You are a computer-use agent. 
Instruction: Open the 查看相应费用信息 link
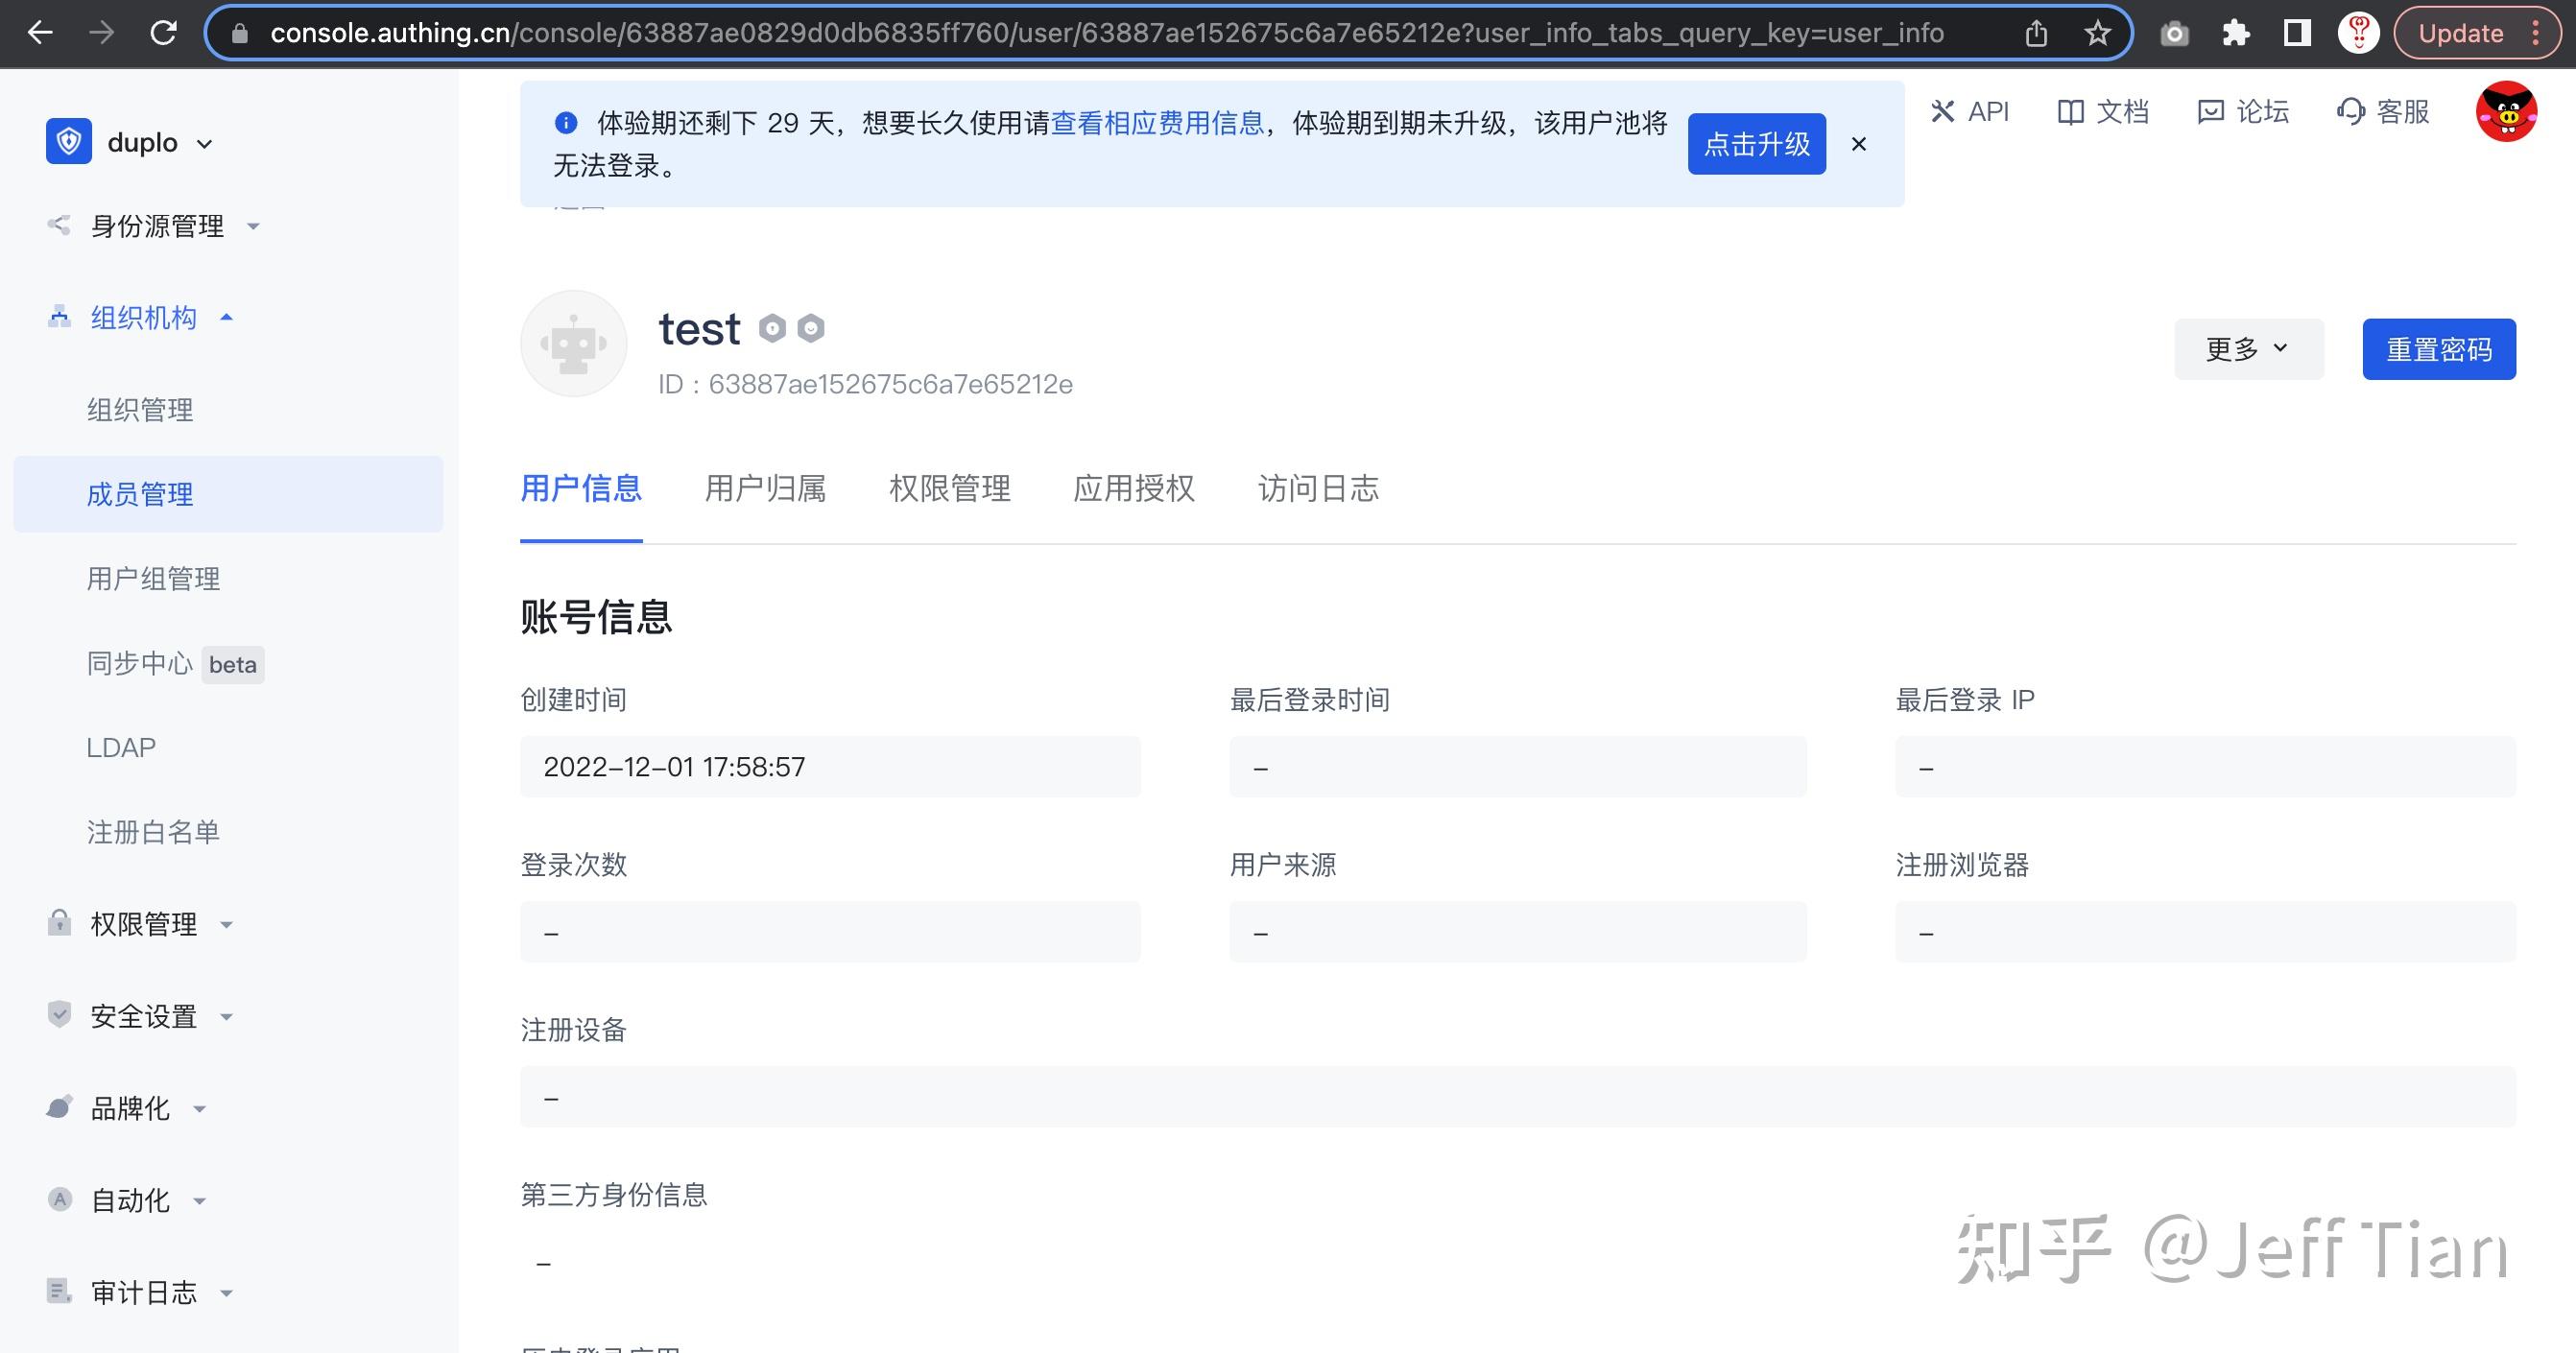(1157, 123)
